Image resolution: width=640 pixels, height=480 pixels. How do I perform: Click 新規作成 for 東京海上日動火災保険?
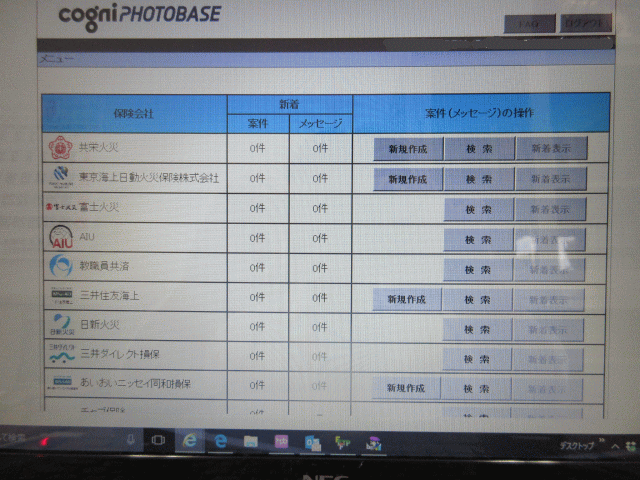(408, 179)
